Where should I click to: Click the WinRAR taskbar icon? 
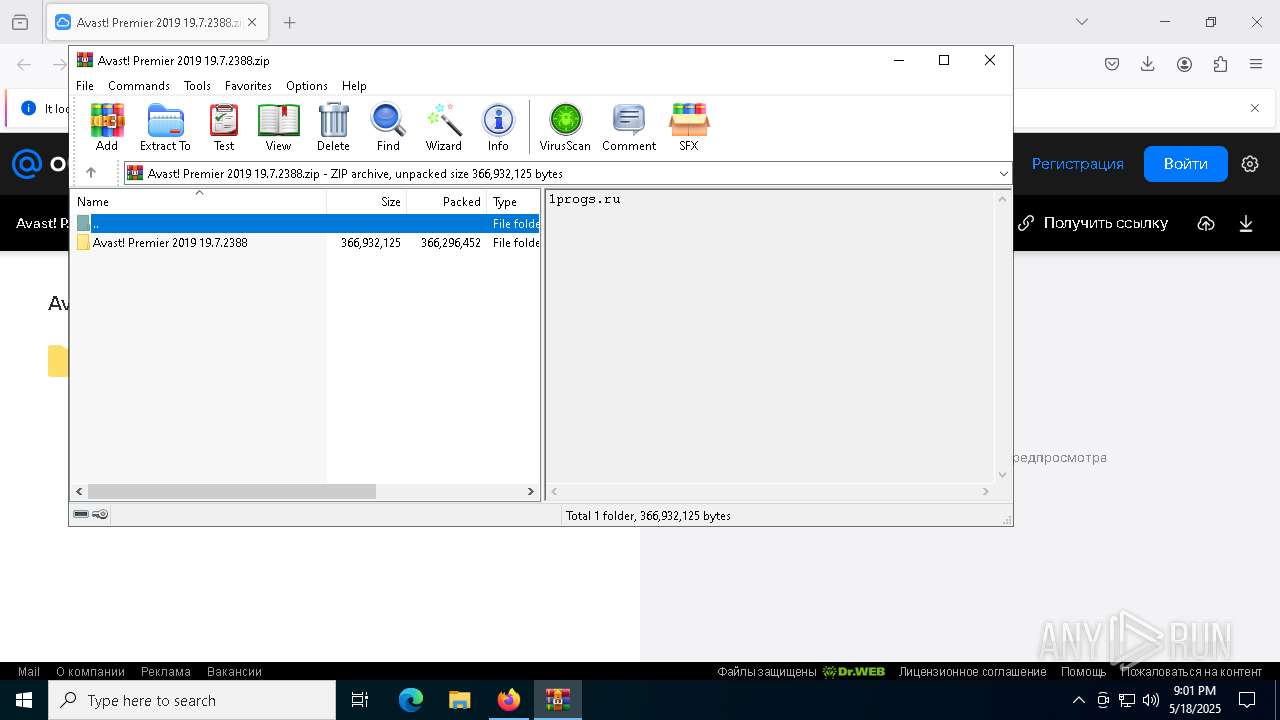(557, 700)
